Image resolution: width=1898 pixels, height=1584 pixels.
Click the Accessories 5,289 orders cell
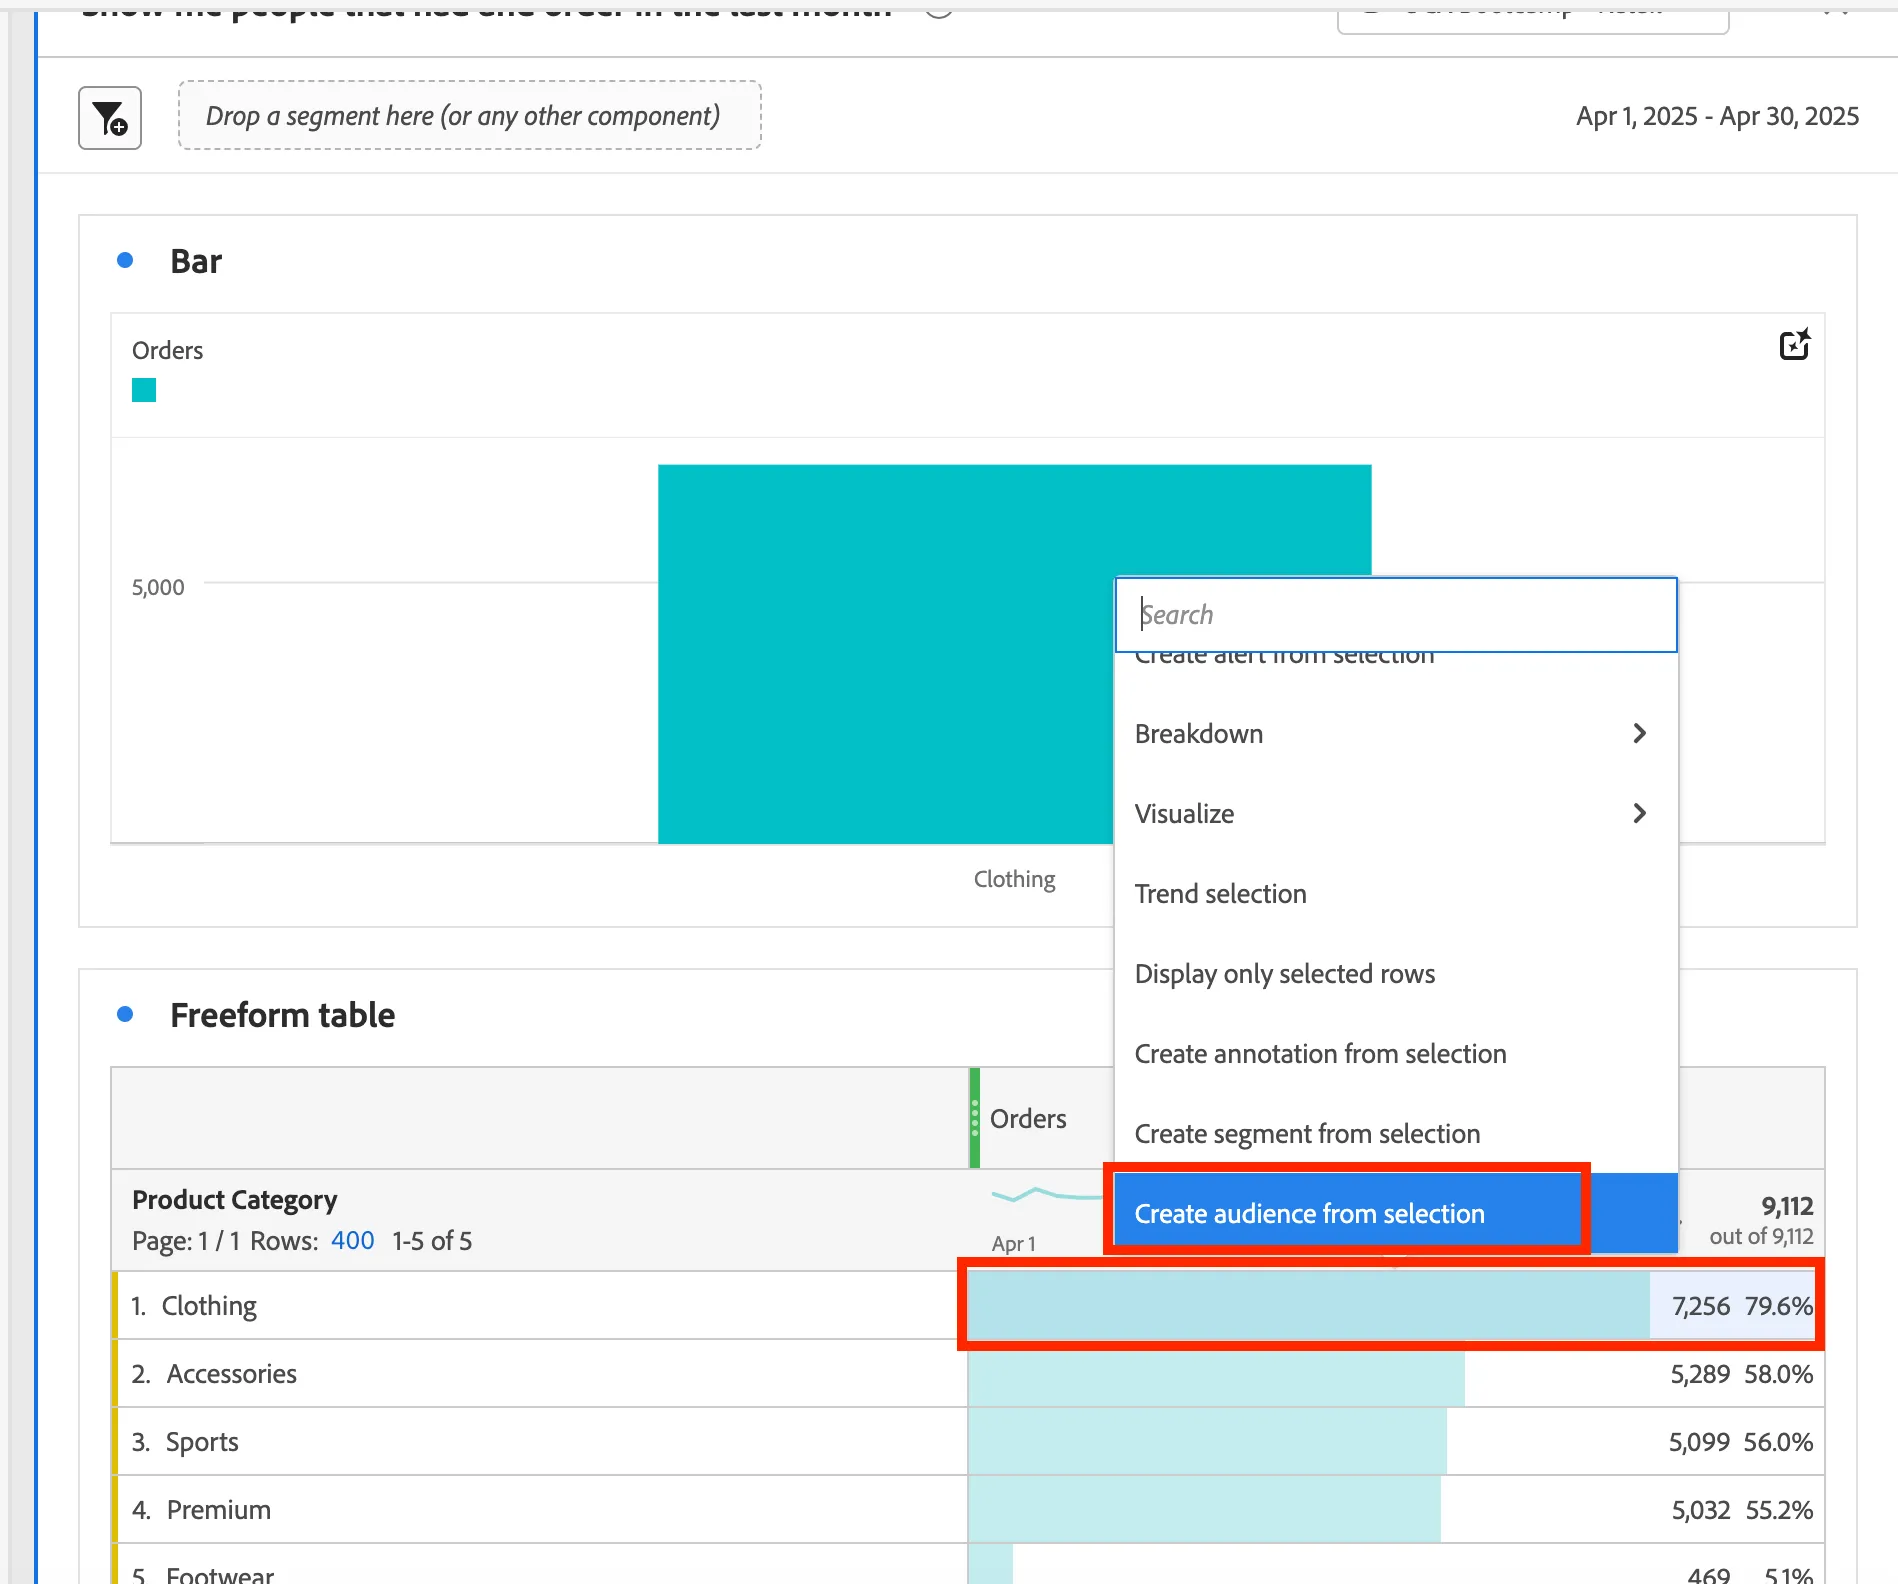tap(1396, 1374)
